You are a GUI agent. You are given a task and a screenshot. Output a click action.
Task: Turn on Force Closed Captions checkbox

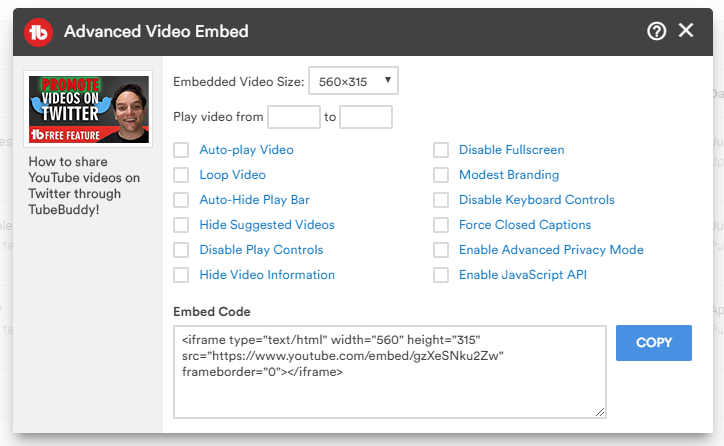[441, 225]
